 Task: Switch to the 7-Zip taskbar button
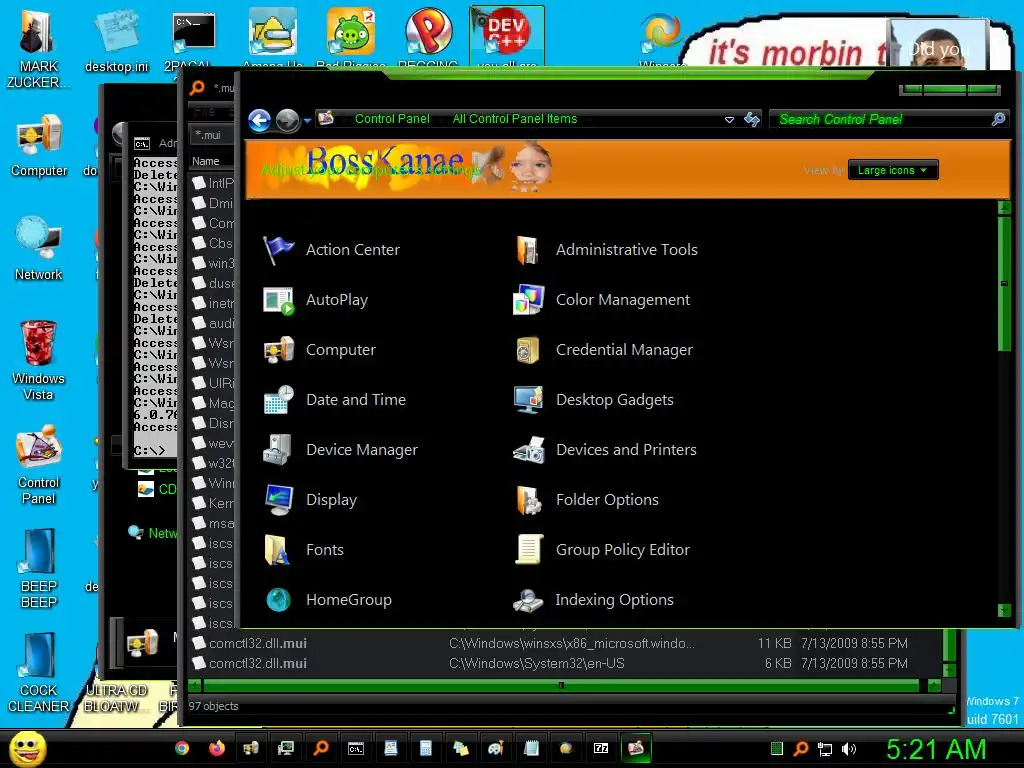(x=601, y=748)
